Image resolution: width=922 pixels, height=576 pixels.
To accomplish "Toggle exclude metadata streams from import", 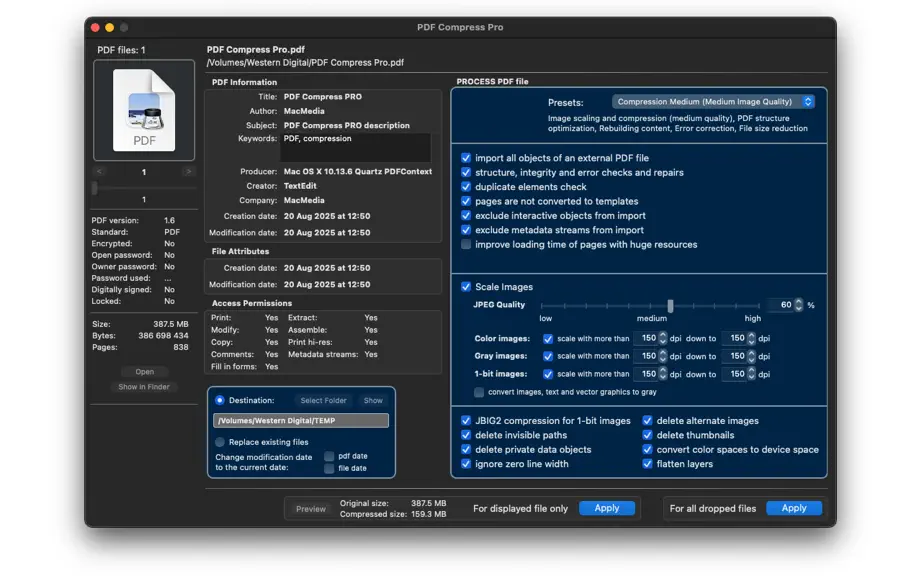I will (466, 230).
